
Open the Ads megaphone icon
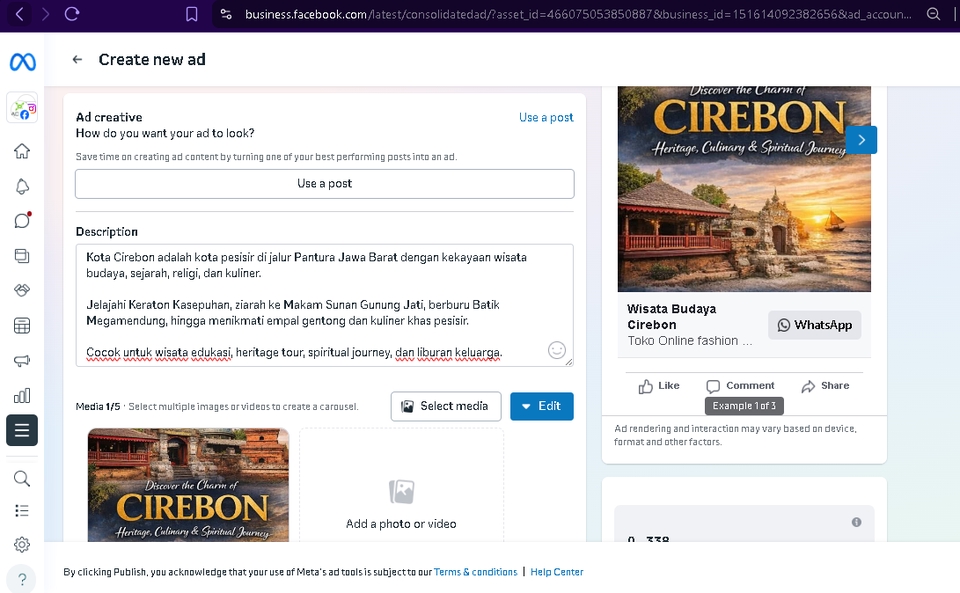pyautogui.click(x=22, y=361)
